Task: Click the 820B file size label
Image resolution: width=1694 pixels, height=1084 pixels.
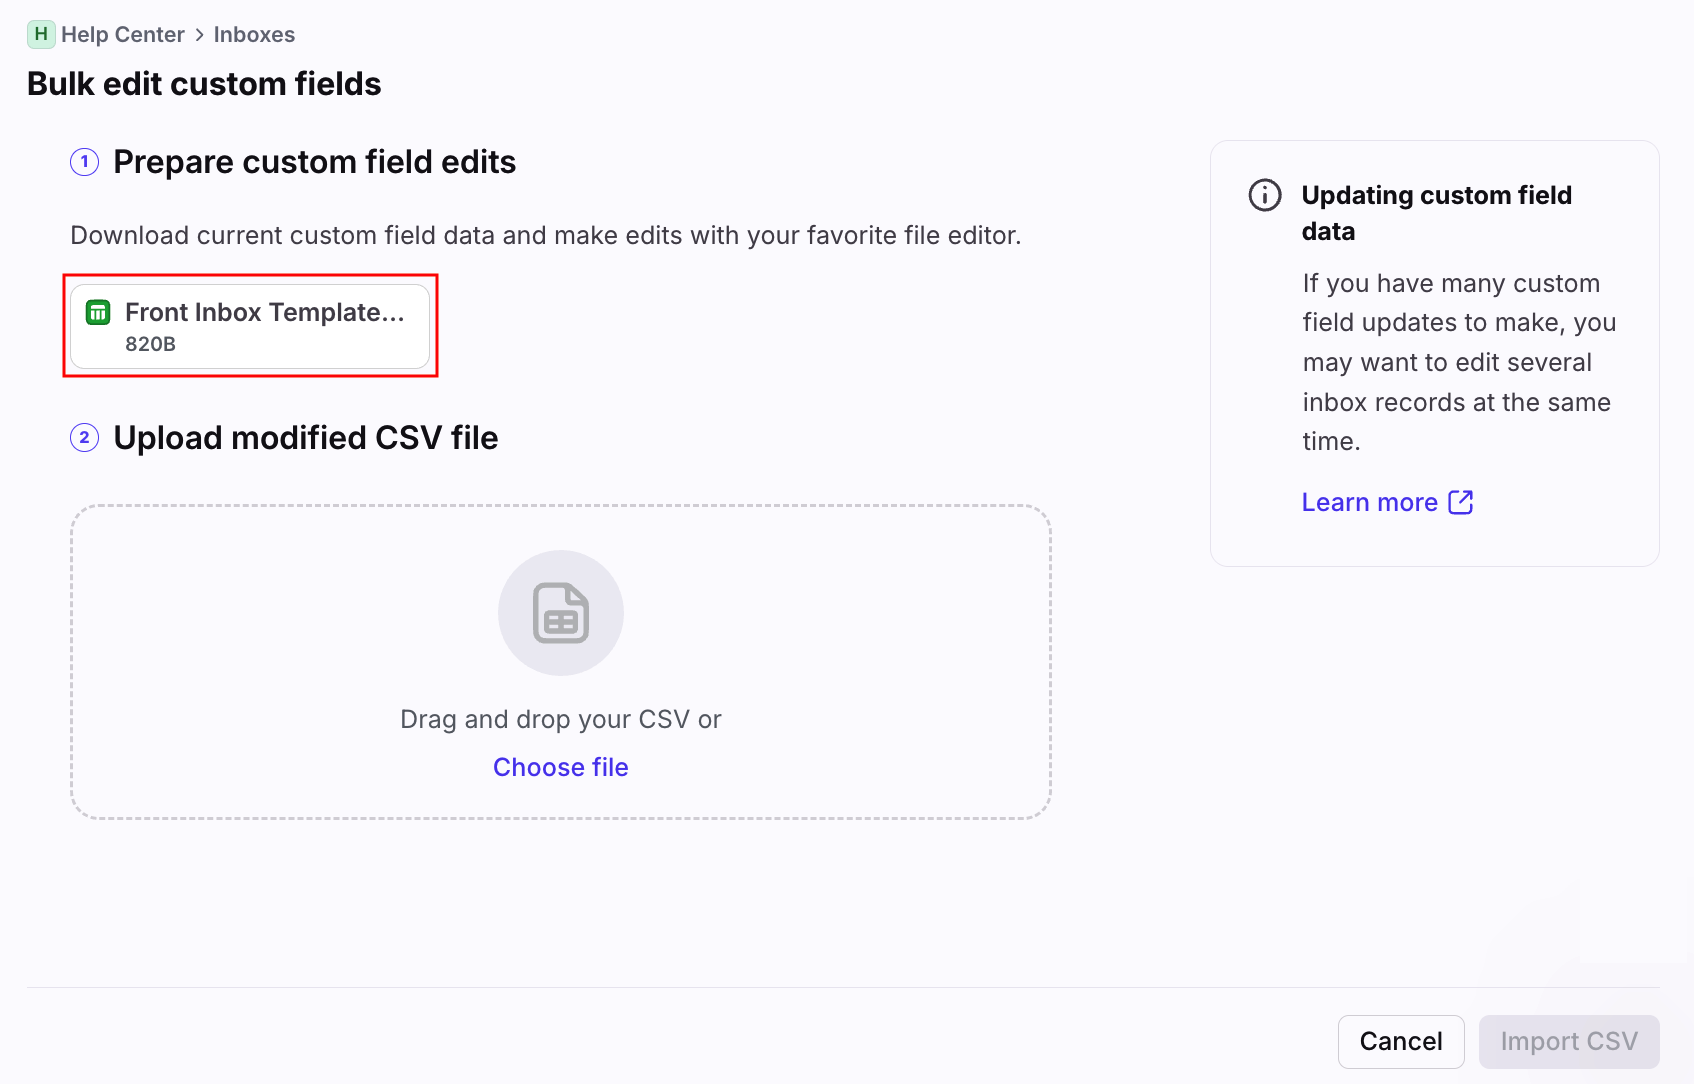Action: point(151,344)
